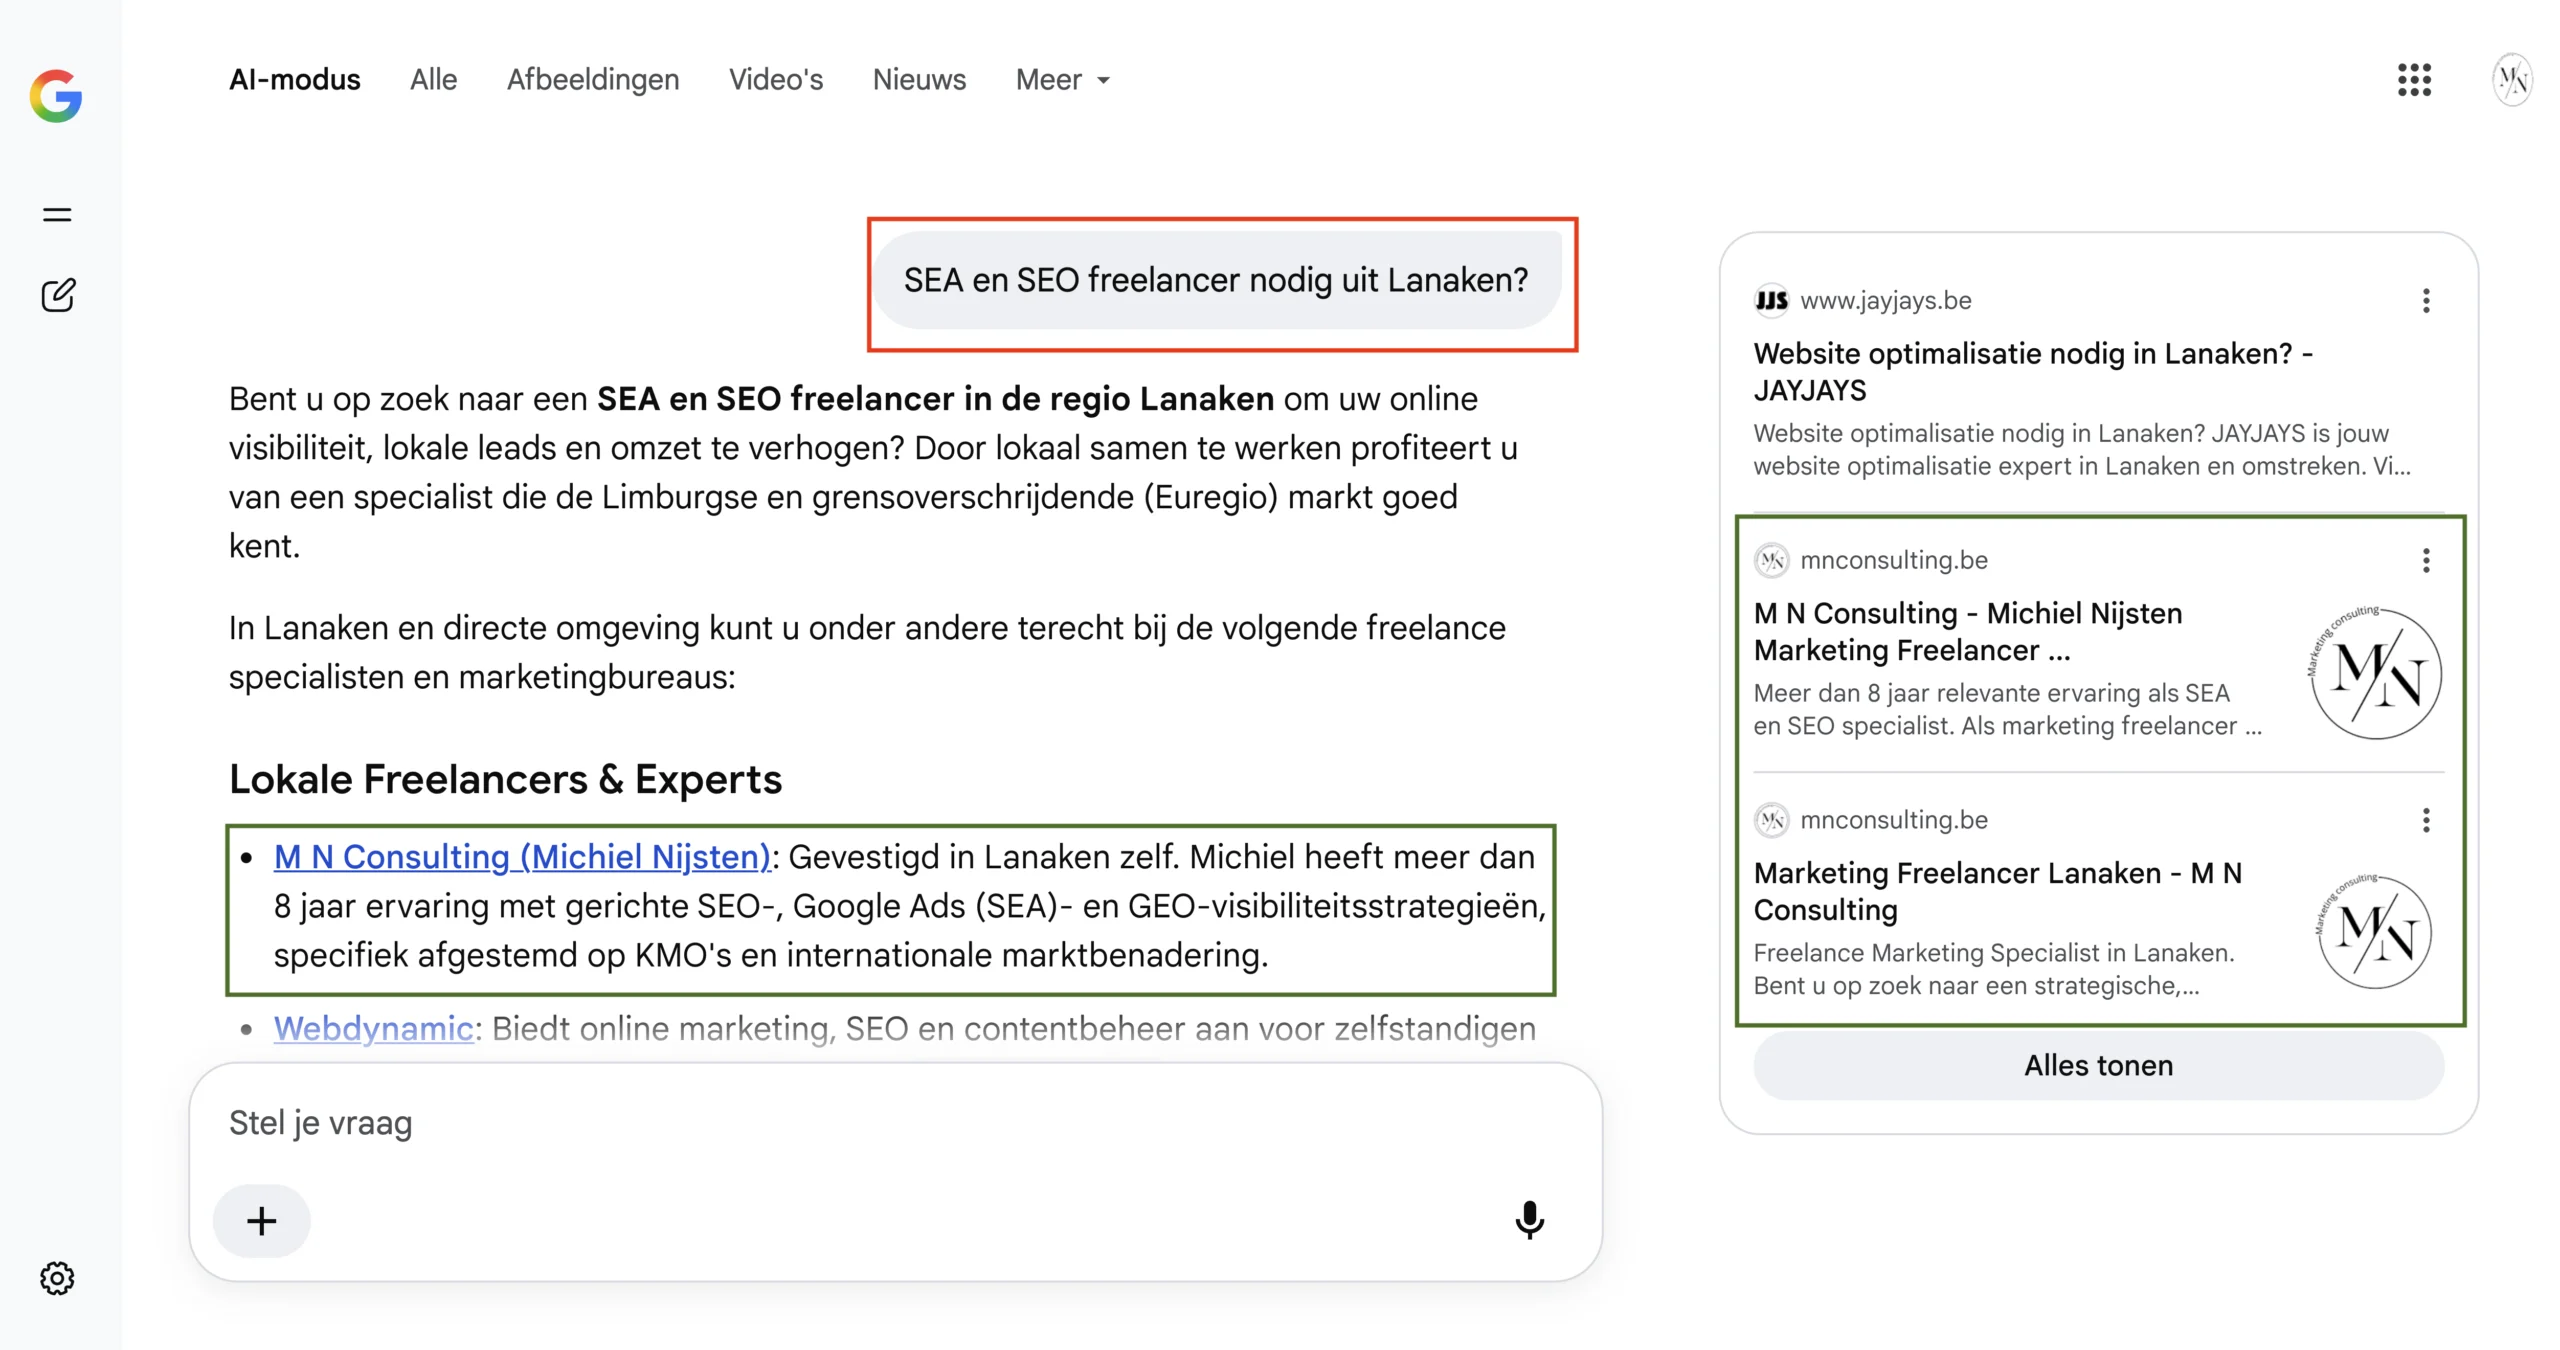Focus the 'Stel je vraag' input field
The width and height of the screenshot is (2560, 1350).
895,1123
